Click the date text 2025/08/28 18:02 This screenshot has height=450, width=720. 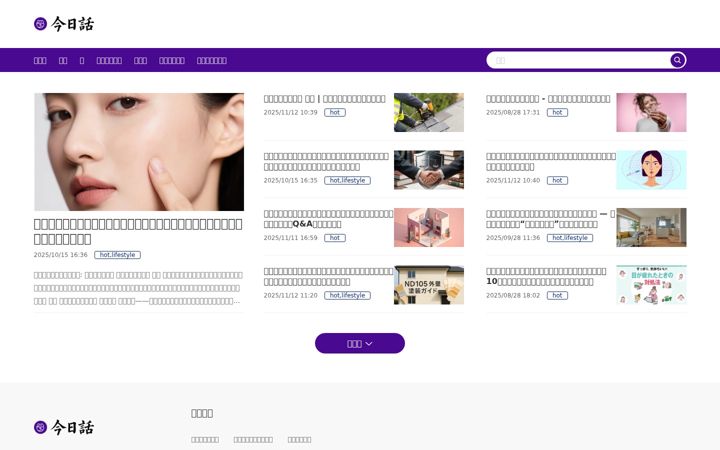(x=513, y=295)
